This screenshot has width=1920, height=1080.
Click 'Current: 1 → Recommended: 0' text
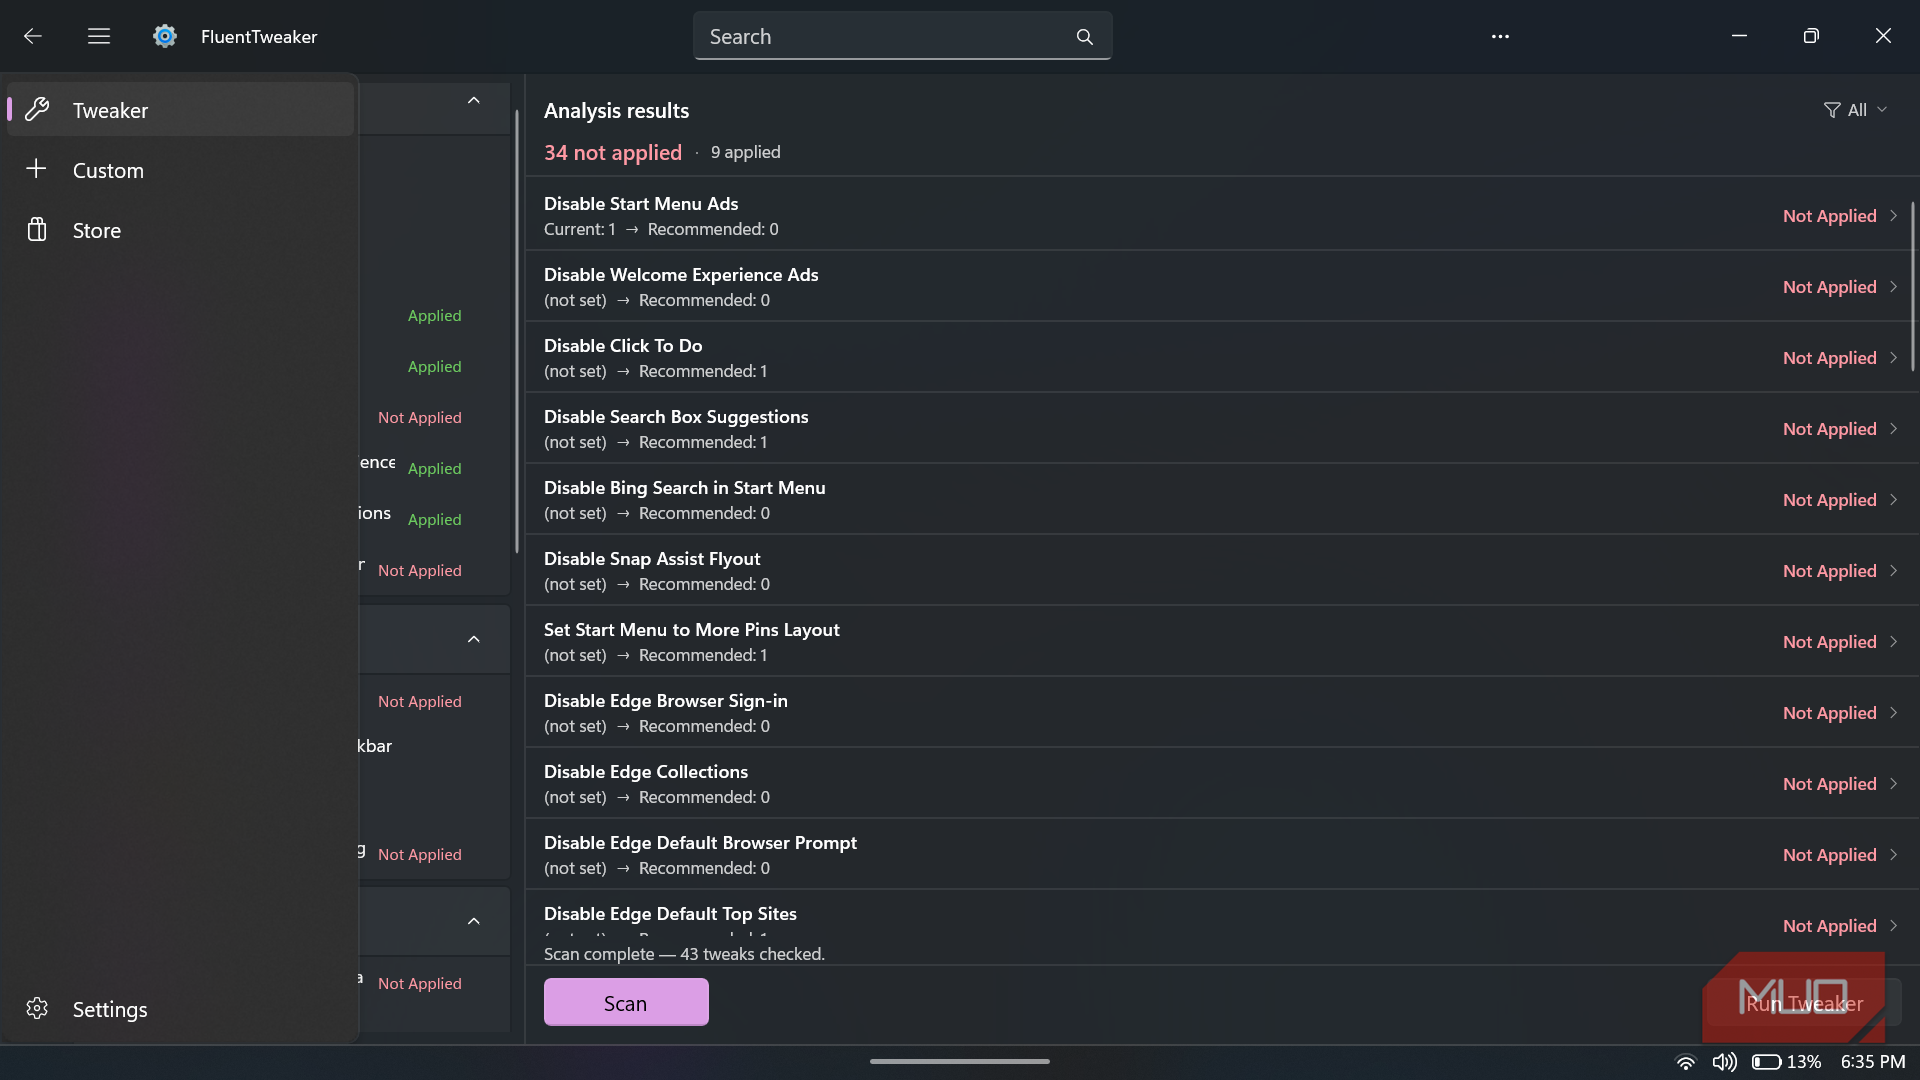pos(661,229)
